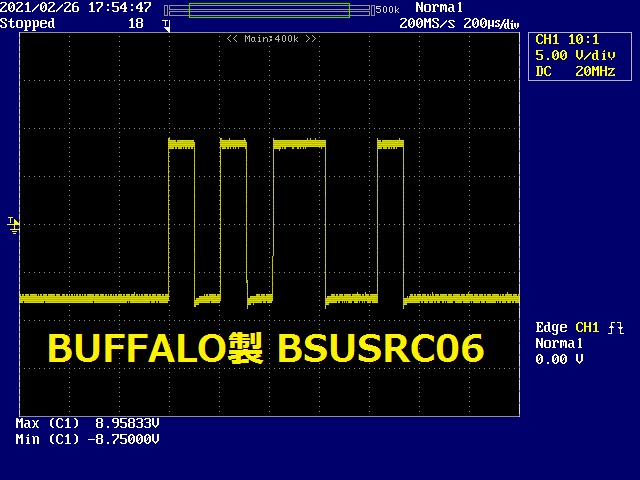
Task: Click the date and time stamp
Action: [x=76, y=7]
